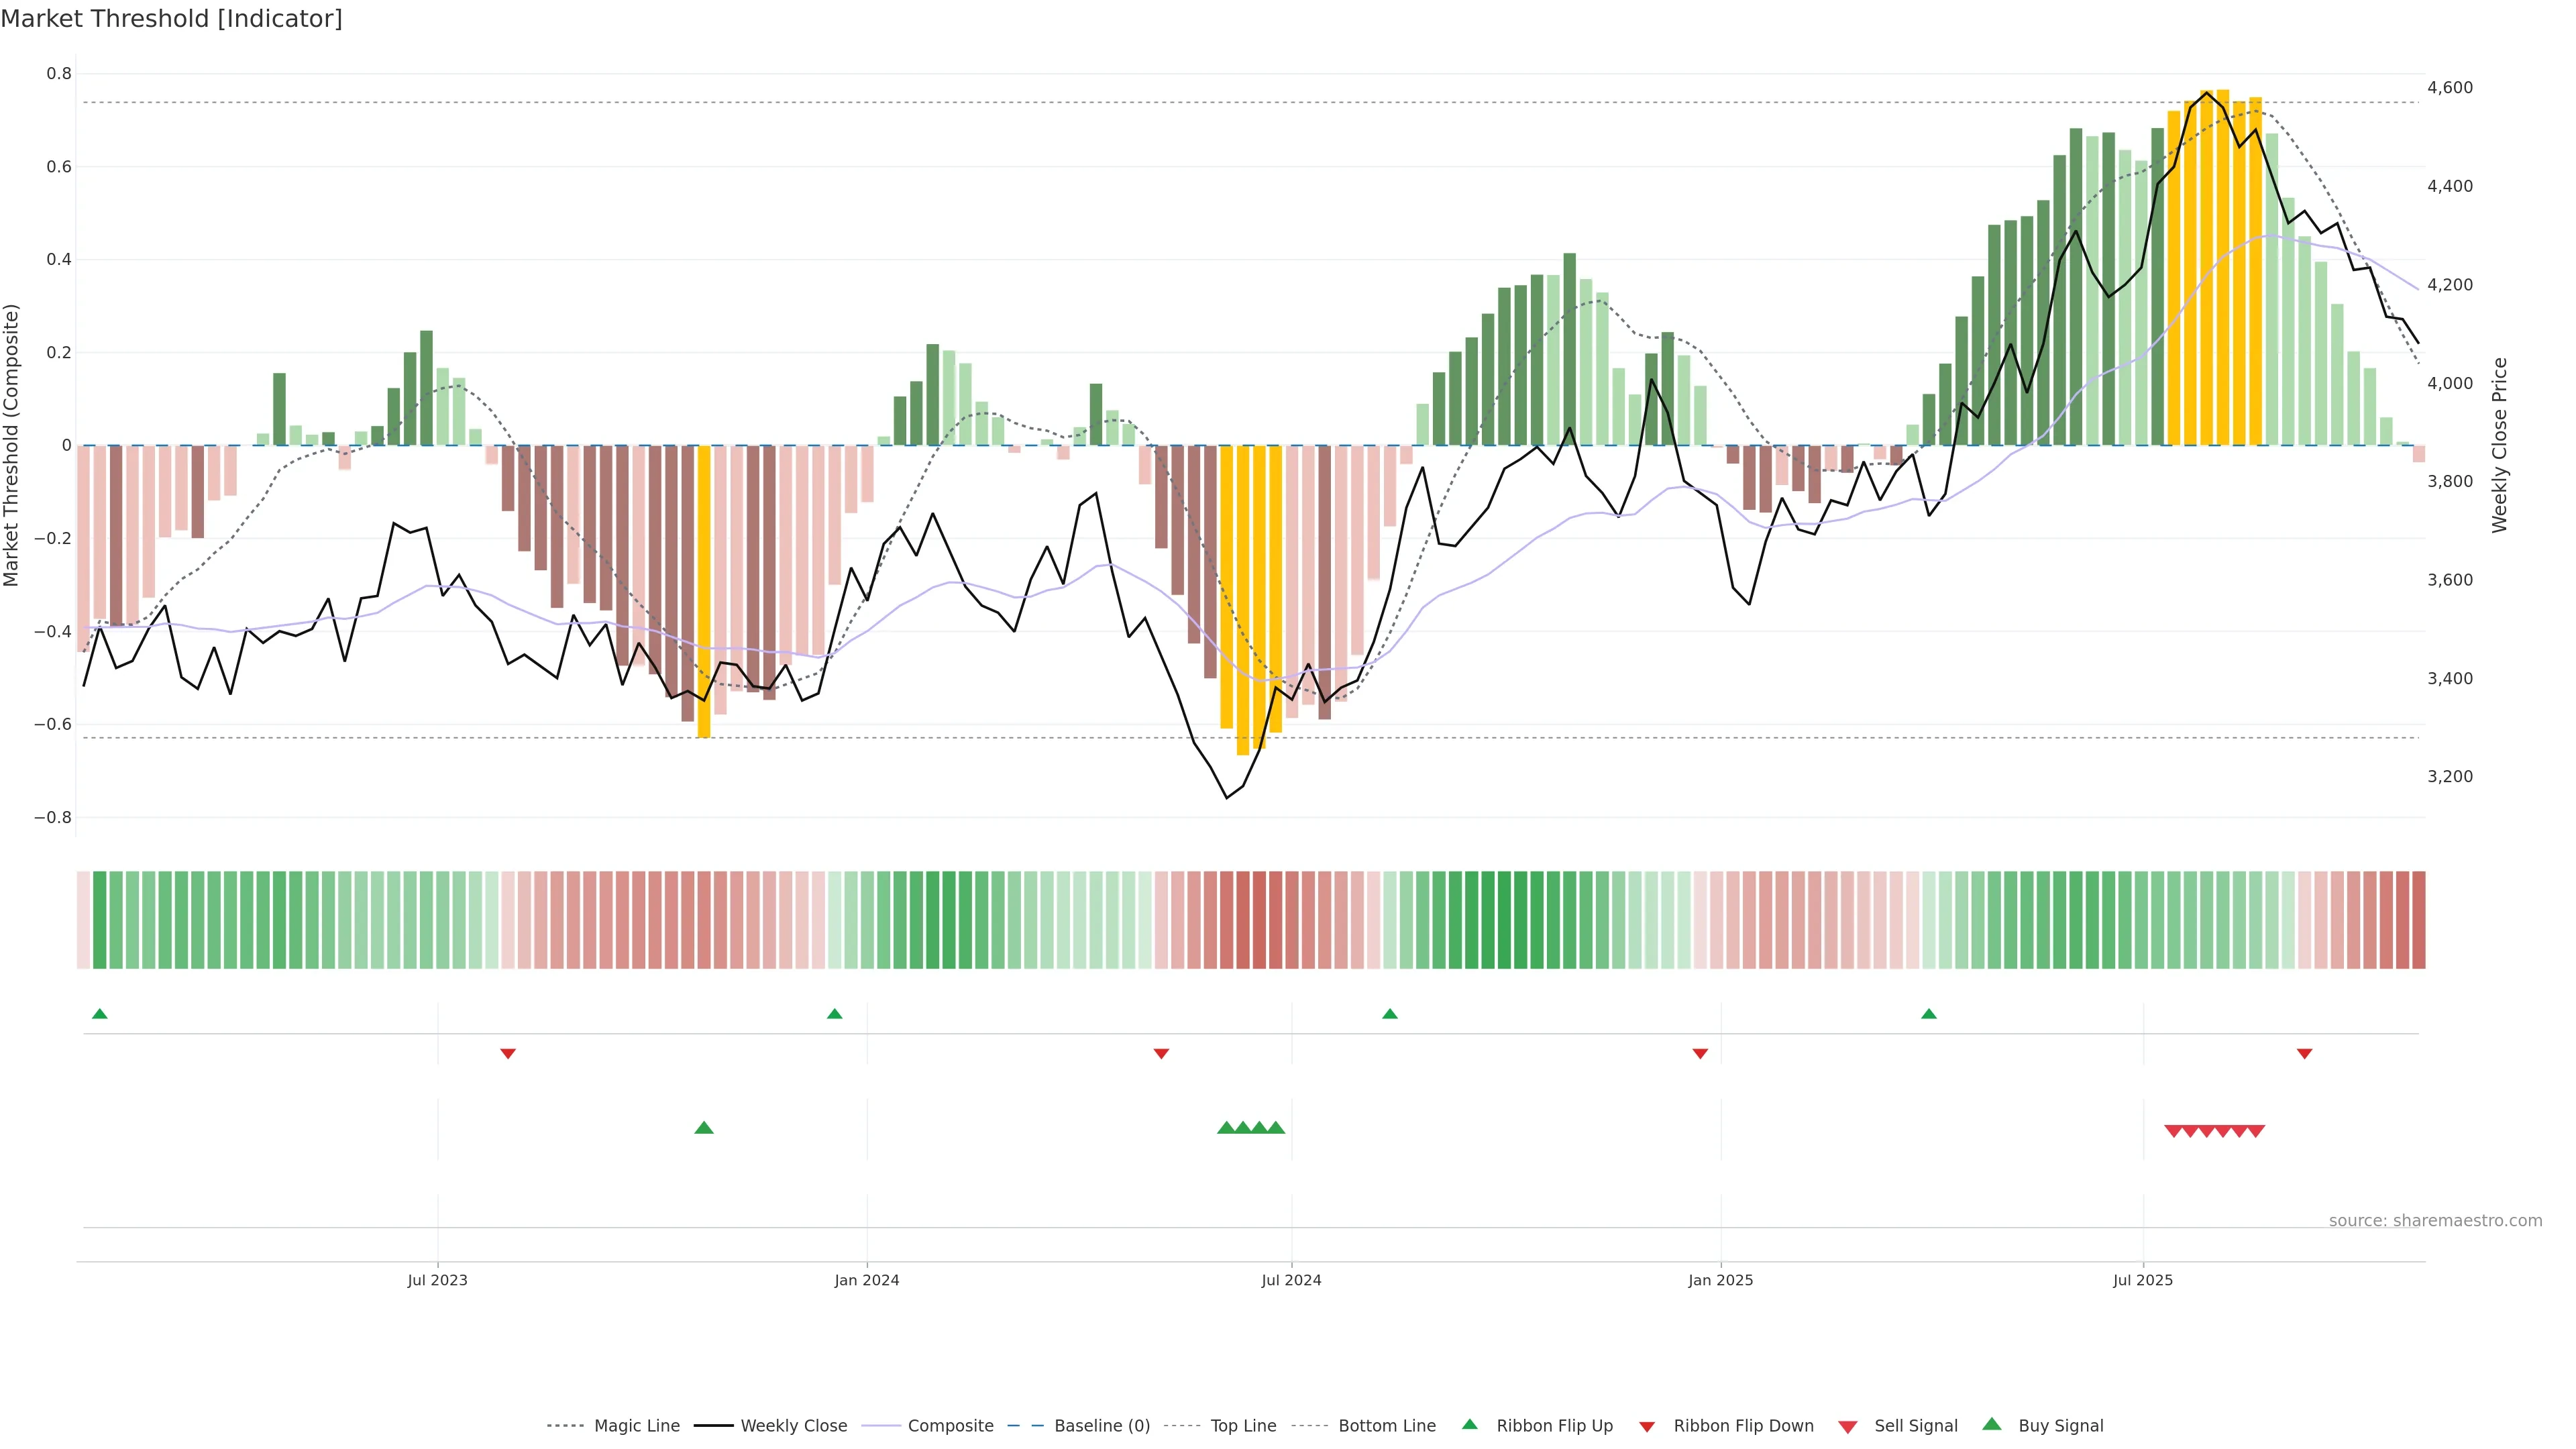Hide the Composite line via legend

(x=950, y=1426)
